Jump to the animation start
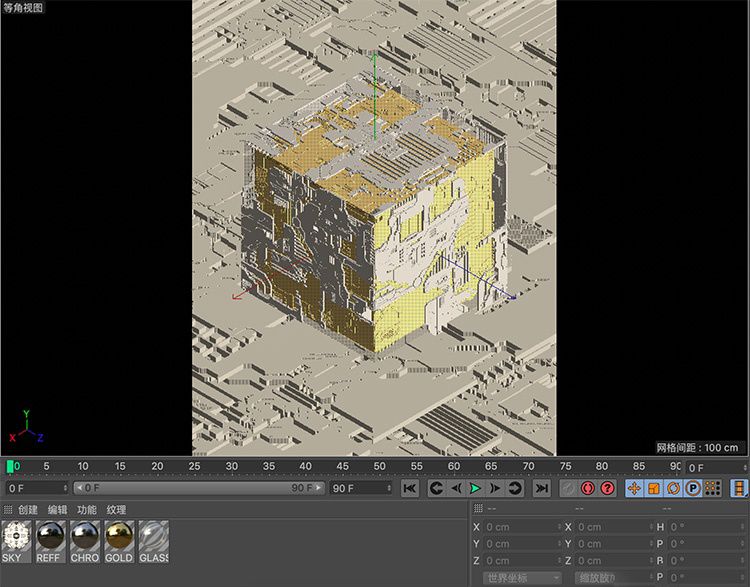 click(409, 488)
